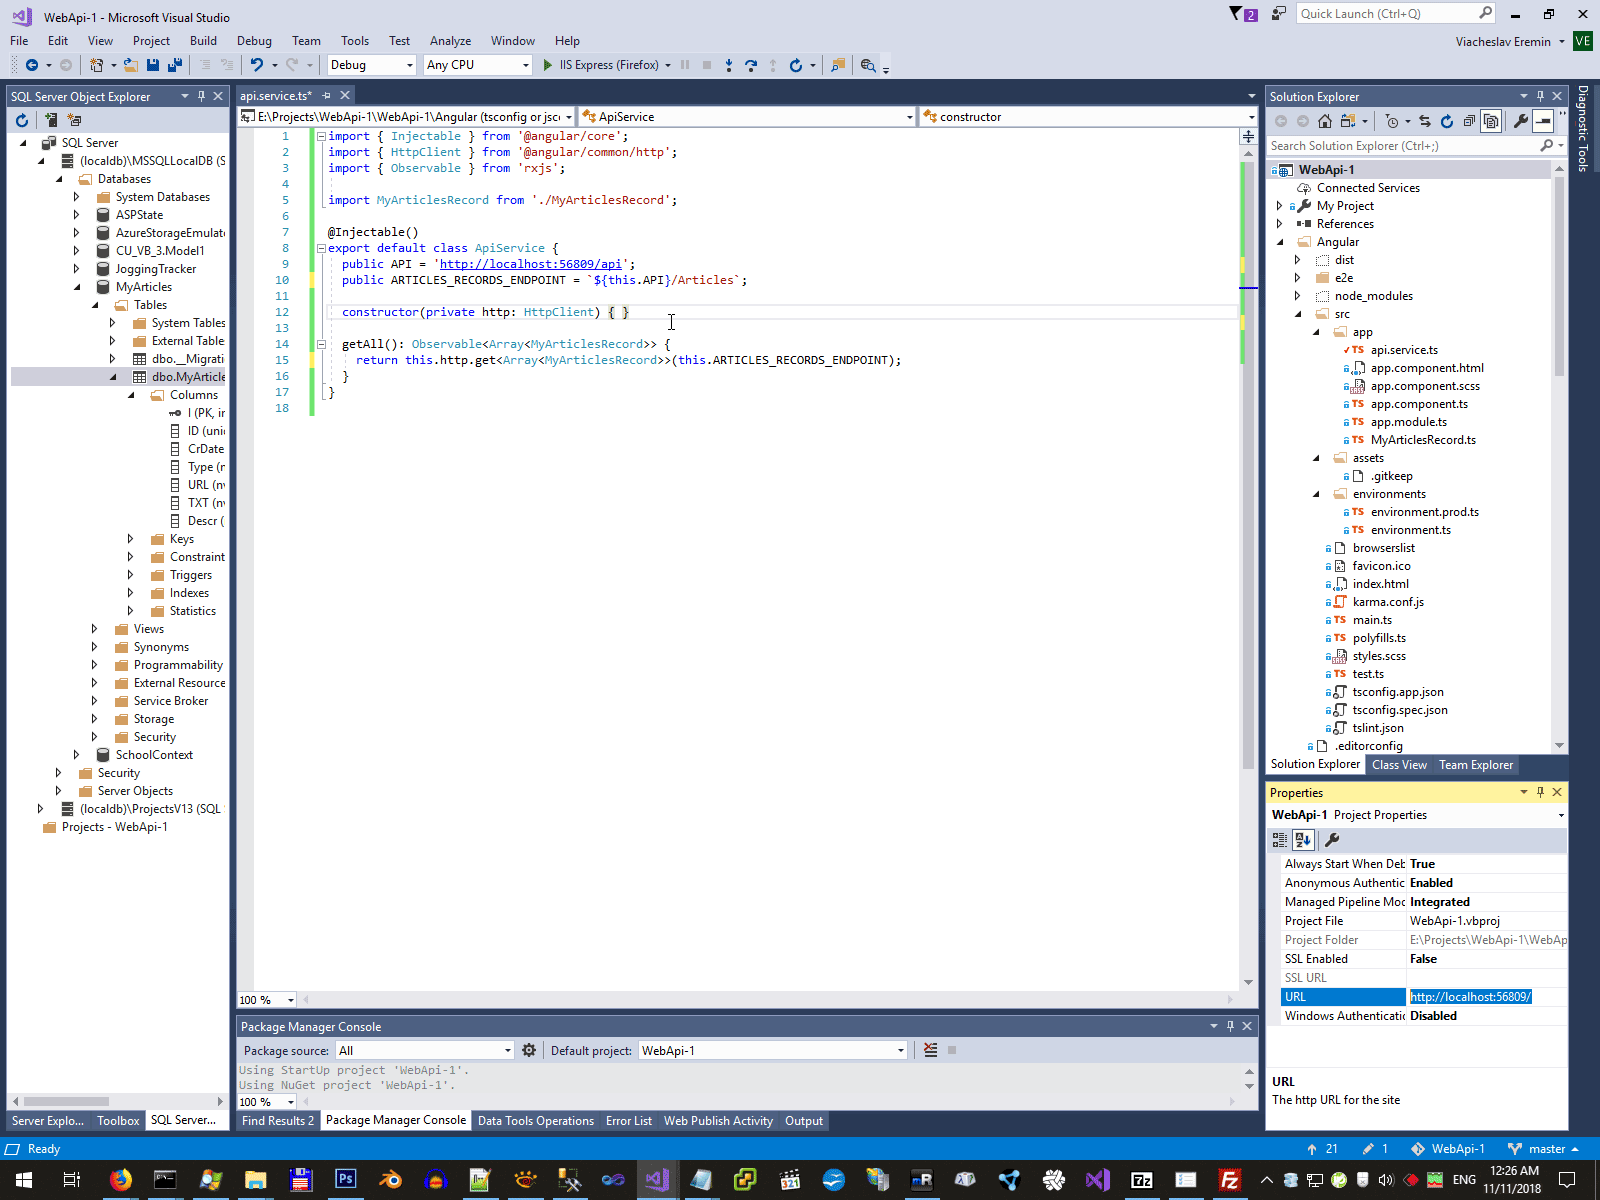Open Firefox from the Windows taskbar

(120, 1180)
